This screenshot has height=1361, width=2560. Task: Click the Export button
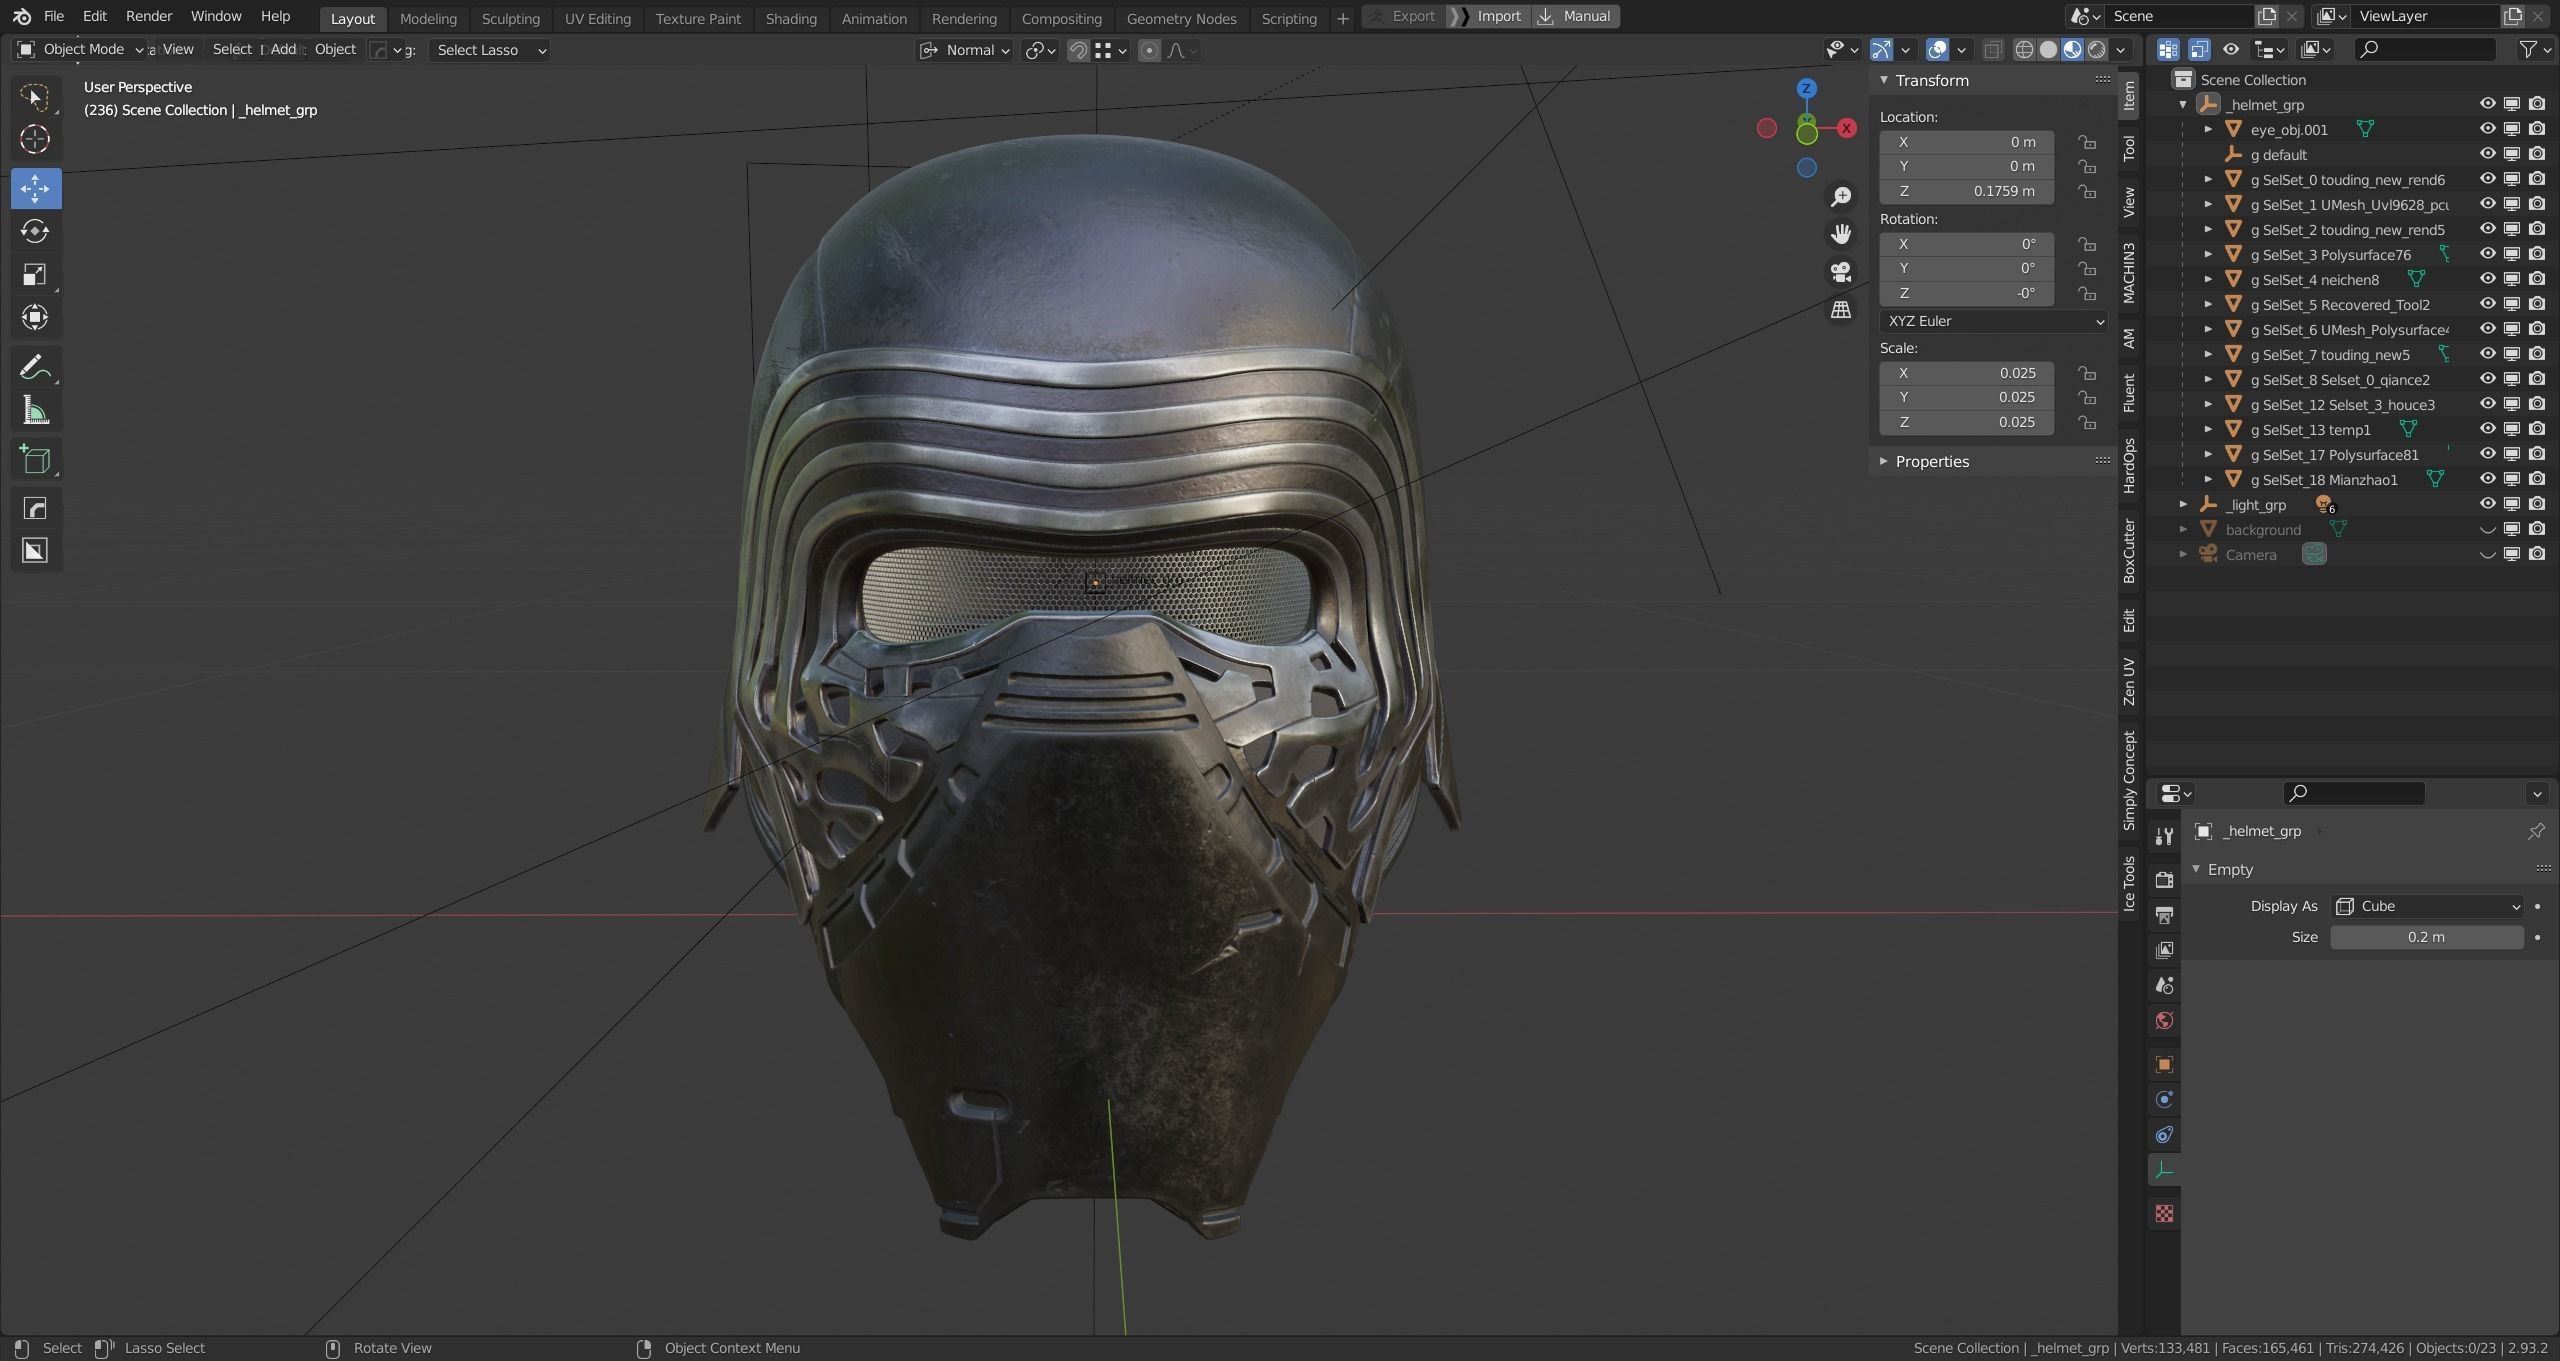point(1404,16)
